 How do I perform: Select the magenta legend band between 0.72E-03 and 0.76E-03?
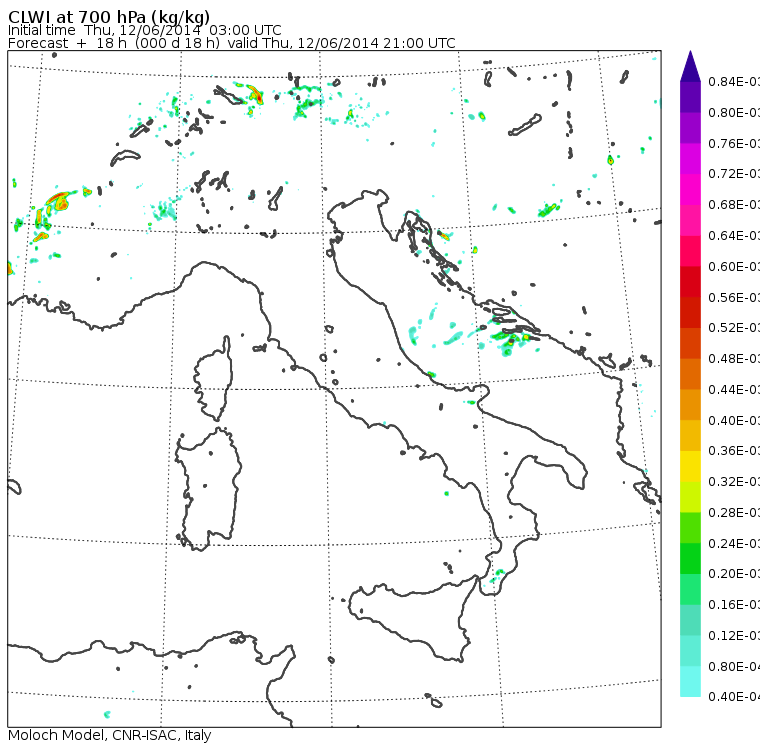pos(690,159)
